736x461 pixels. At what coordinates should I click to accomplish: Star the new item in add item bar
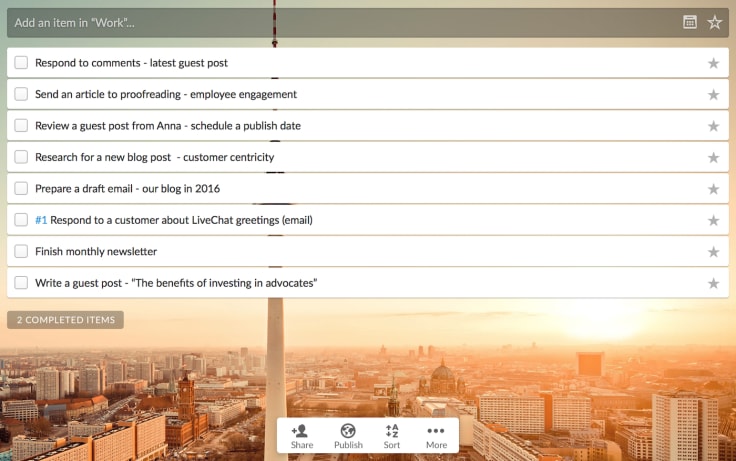(x=714, y=22)
